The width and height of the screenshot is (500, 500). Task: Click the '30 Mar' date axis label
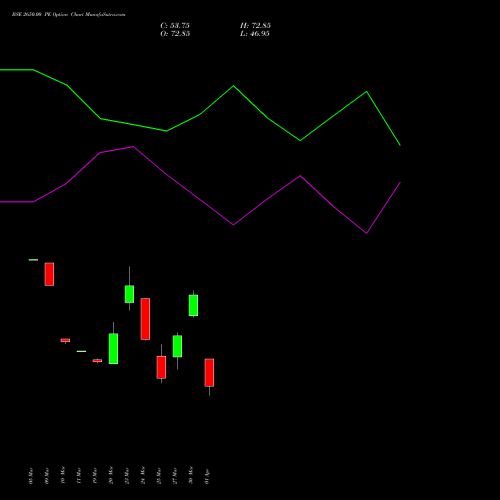coord(191,475)
